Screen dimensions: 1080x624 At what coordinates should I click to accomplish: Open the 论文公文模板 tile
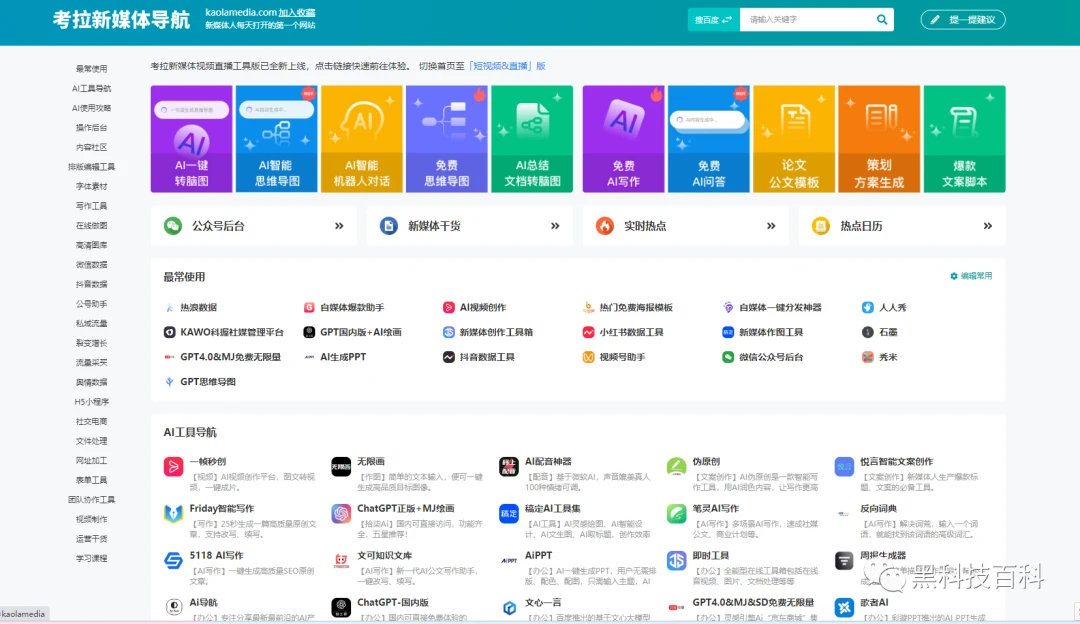coord(793,138)
